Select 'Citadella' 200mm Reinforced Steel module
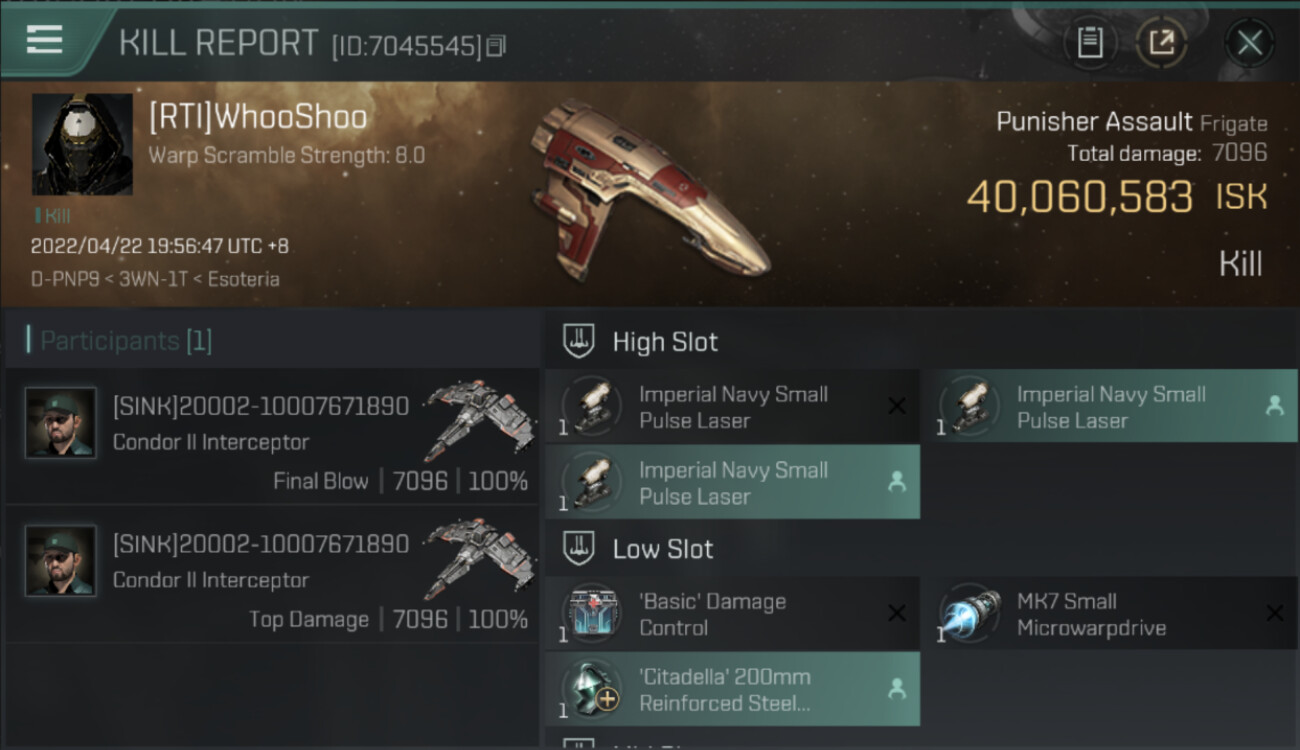Screen dimensions: 1300x750 [x=732, y=689]
